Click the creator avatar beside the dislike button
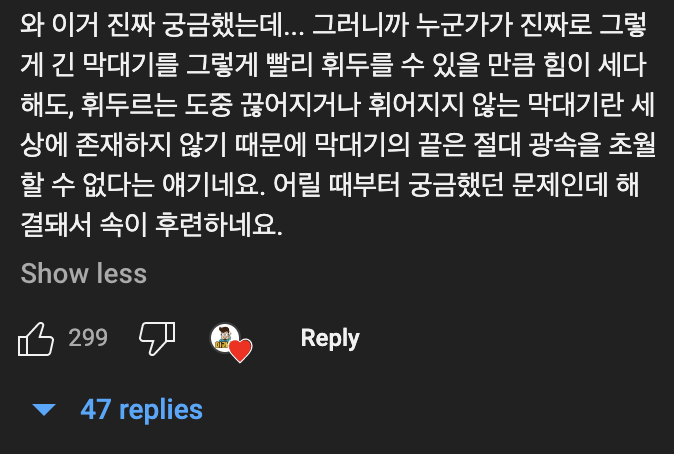 coord(224,338)
